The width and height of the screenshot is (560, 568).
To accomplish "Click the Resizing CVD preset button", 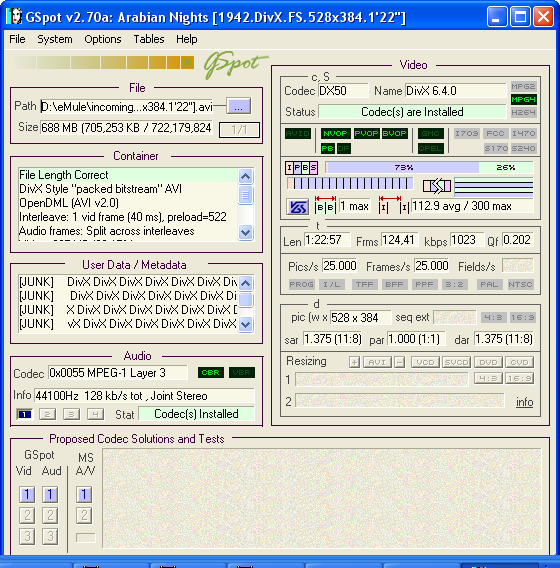I will coord(519,362).
